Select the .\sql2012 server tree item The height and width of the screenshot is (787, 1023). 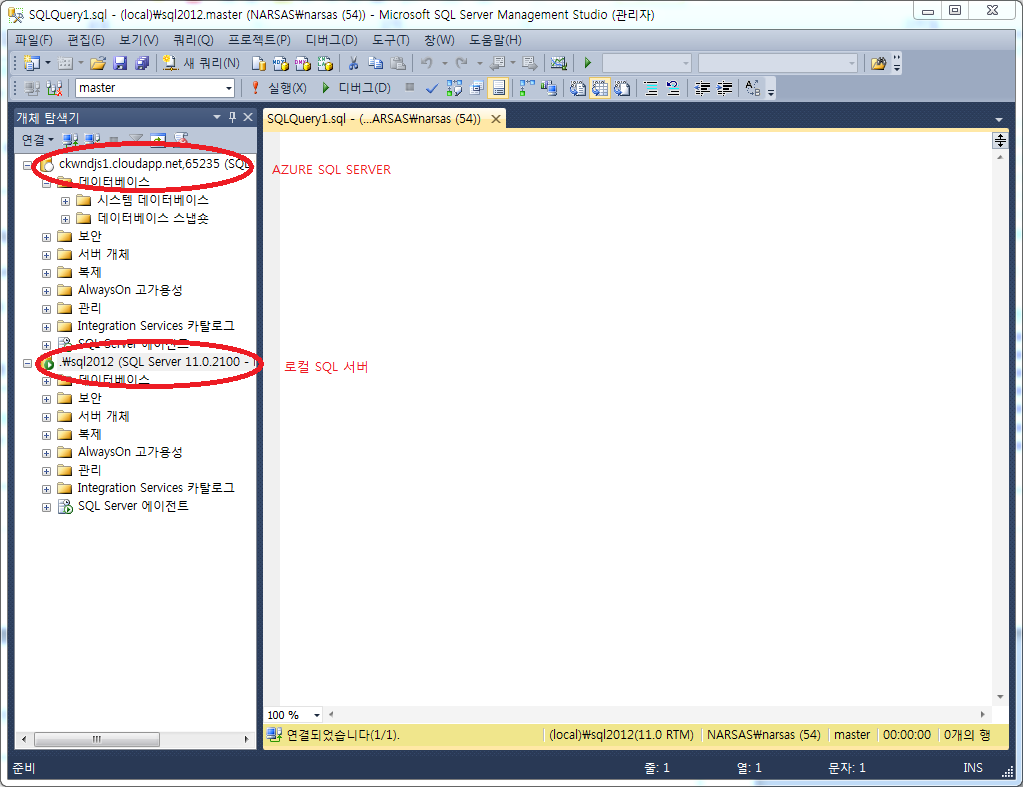(155, 362)
